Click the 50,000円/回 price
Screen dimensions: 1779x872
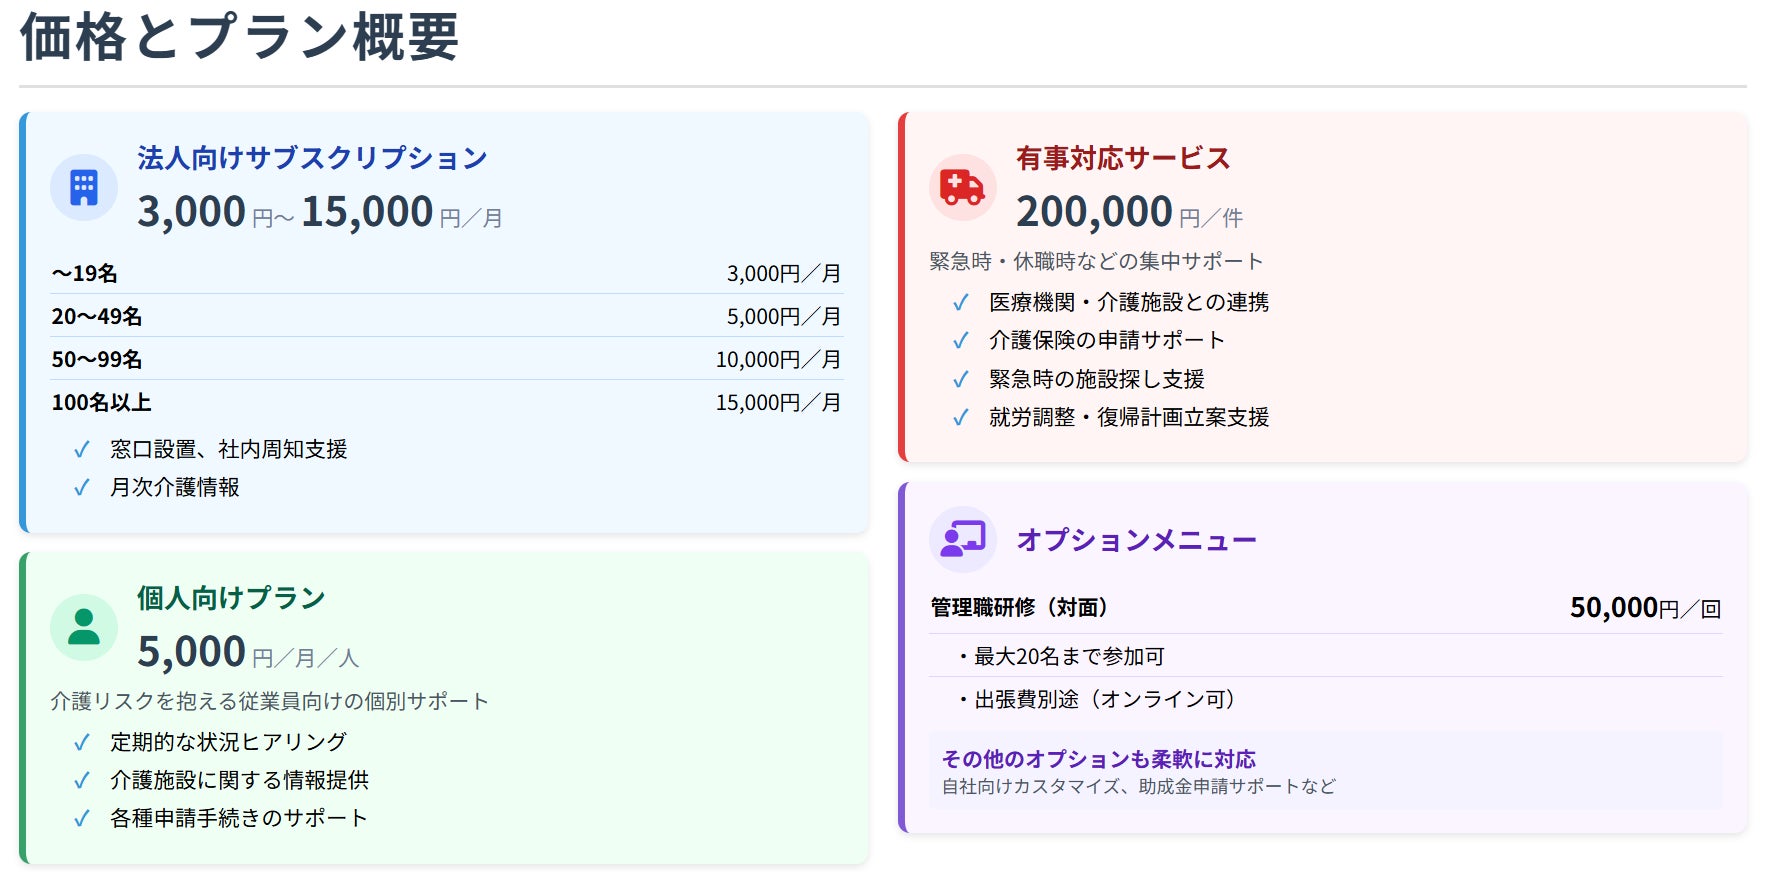[1646, 608]
